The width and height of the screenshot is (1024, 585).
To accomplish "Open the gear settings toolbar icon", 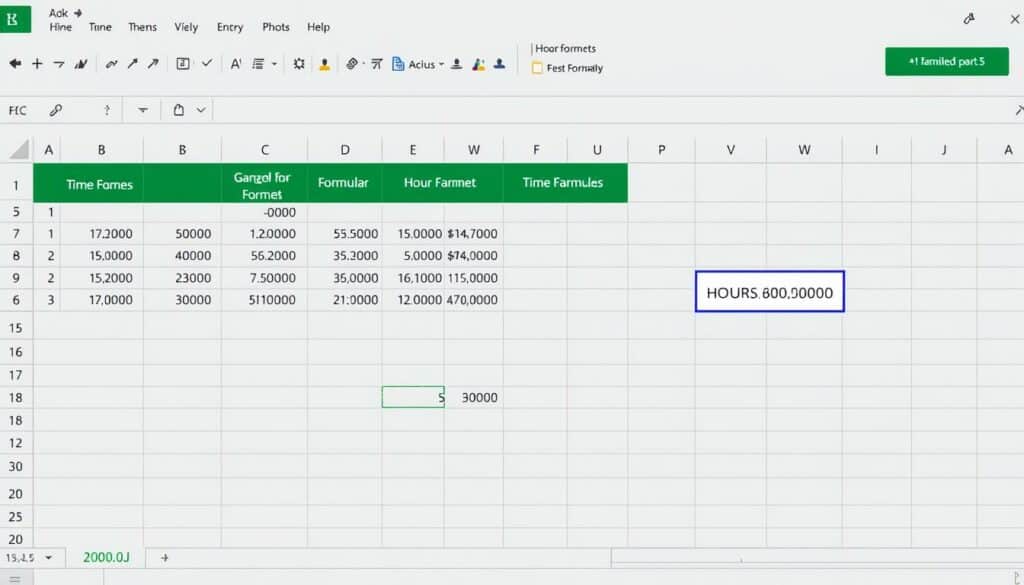I will click(298, 63).
